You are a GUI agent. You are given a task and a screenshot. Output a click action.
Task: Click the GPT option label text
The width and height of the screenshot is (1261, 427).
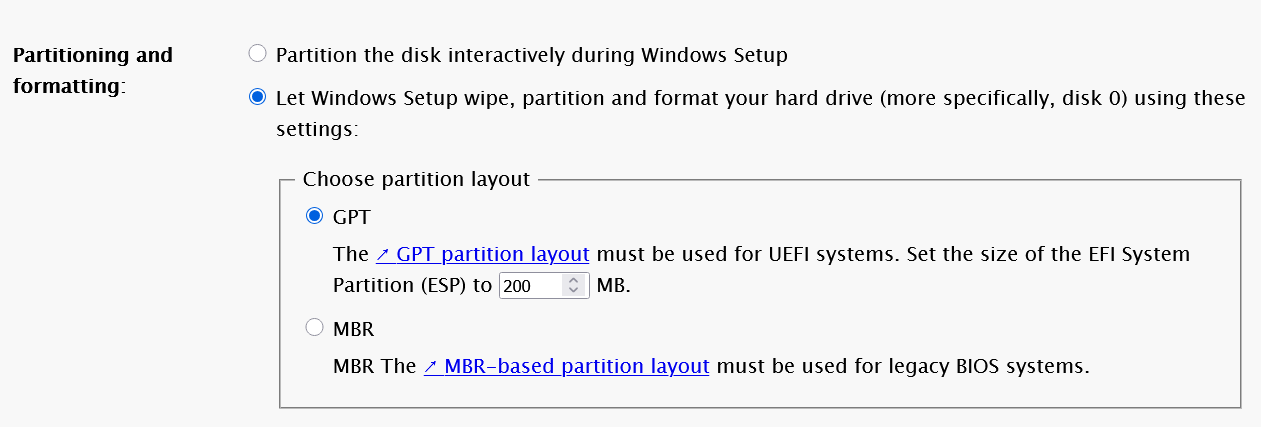coord(351,216)
